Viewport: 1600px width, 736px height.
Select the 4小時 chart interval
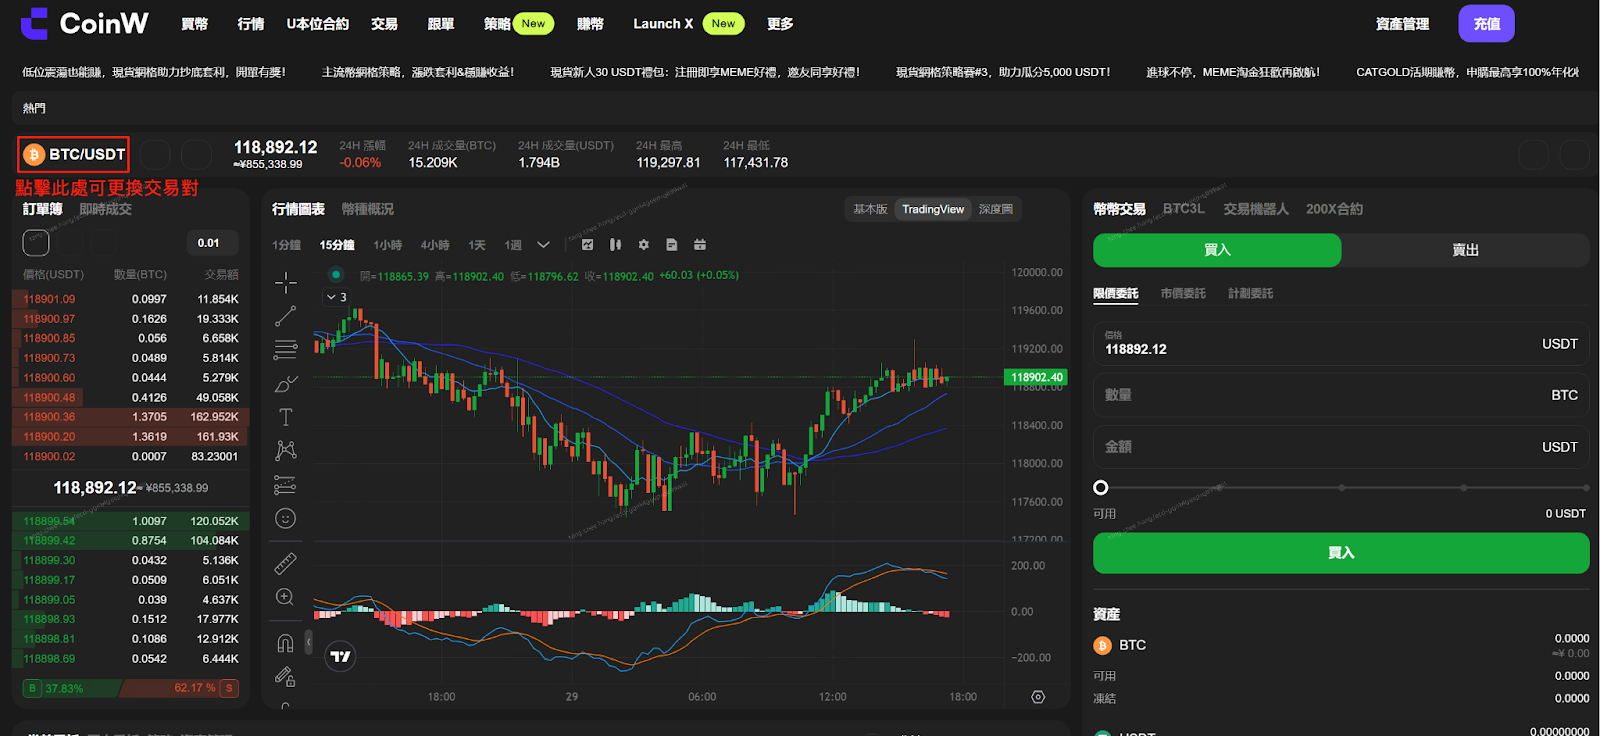[x=435, y=245]
